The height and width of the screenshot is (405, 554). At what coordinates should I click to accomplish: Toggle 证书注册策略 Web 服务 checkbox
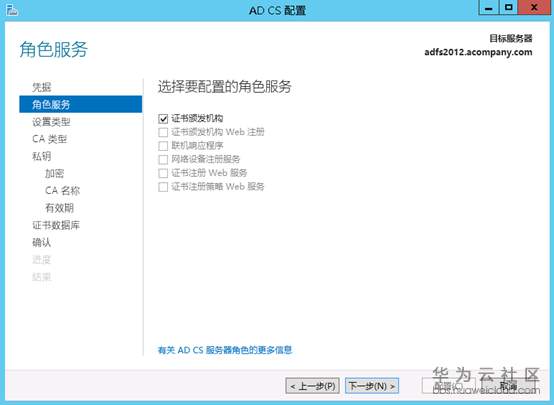(x=163, y=187)
